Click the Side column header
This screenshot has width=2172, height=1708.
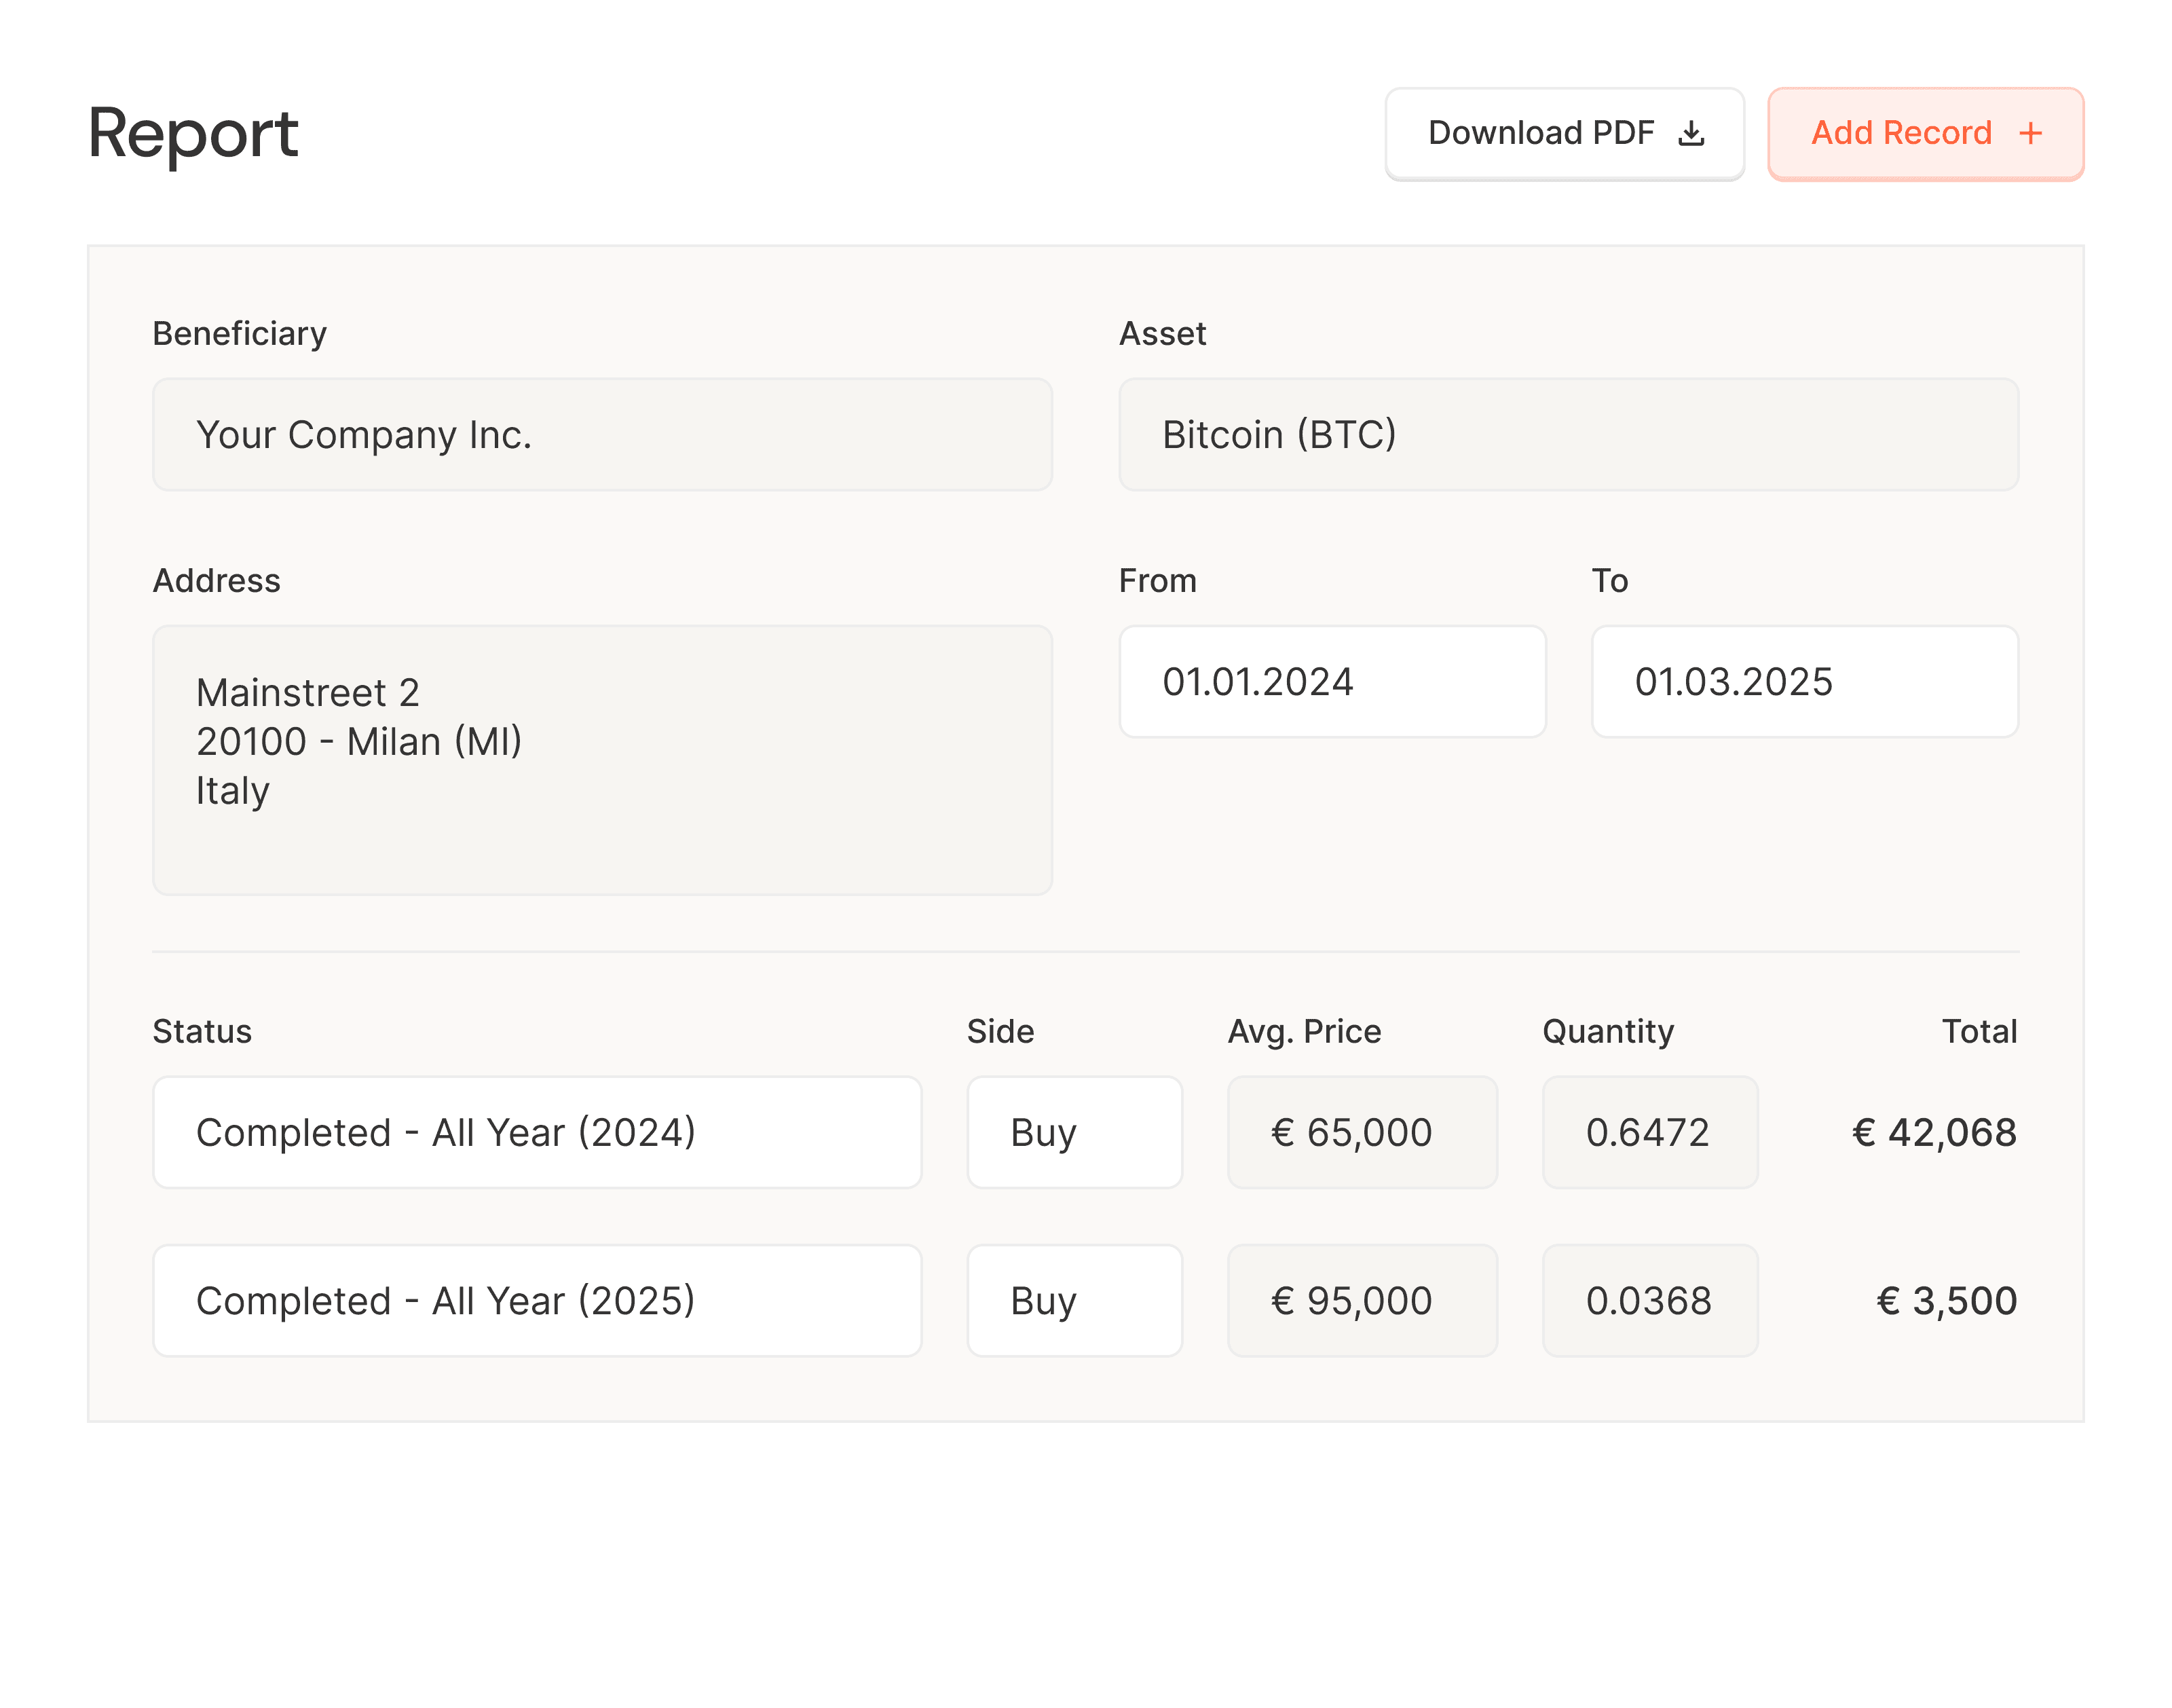1000,1031
